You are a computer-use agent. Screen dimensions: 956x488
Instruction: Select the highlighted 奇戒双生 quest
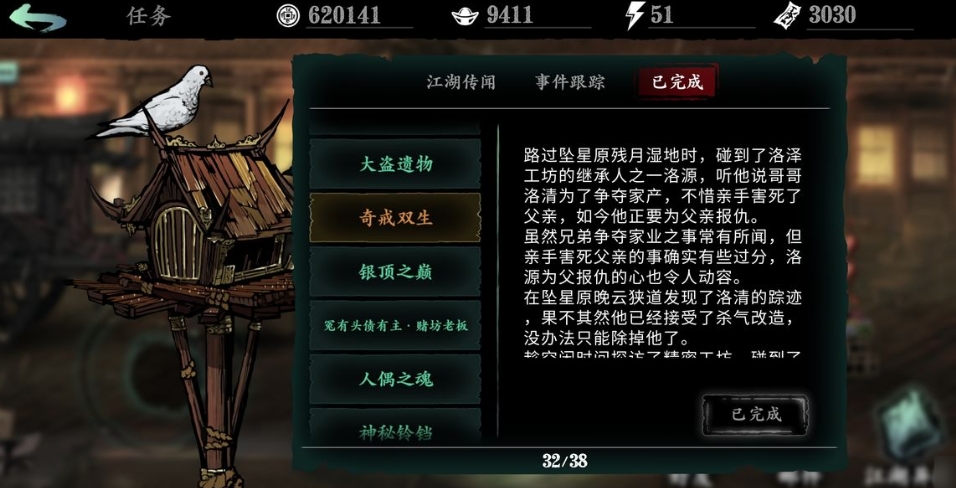click(395, 218)
